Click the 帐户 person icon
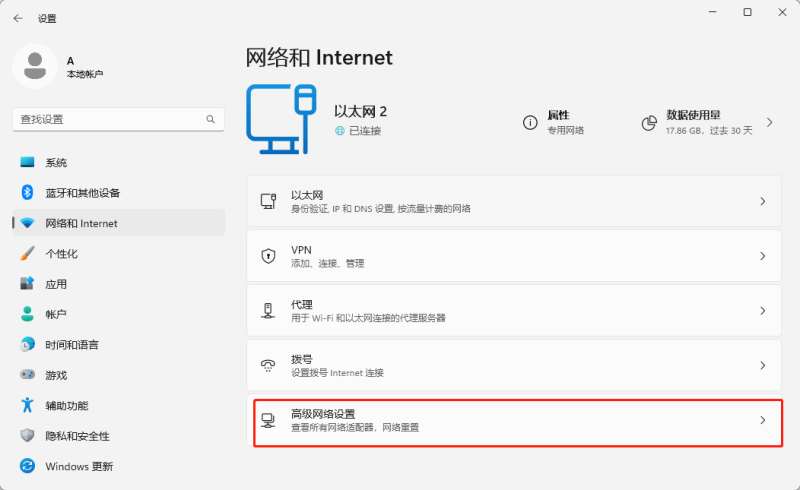 click(27, 314)
